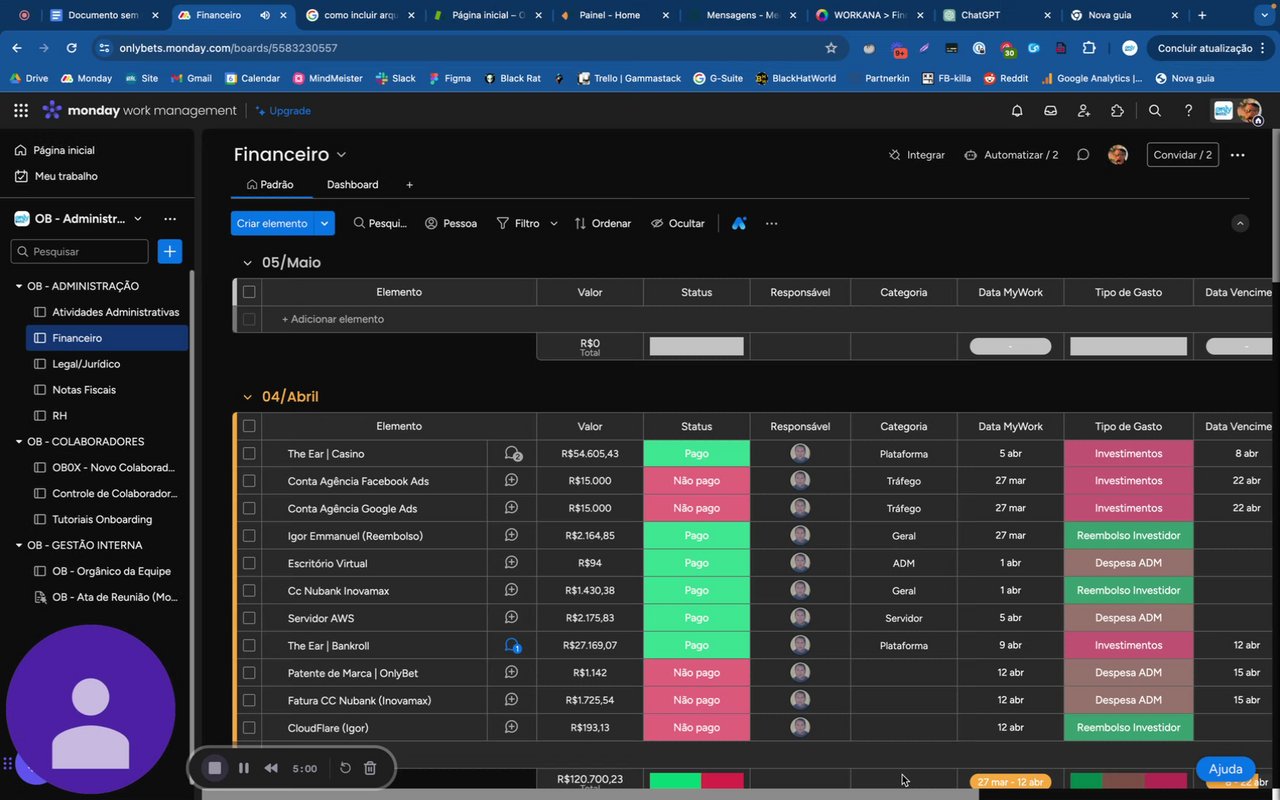The width and height of the screenshot is (1280, 800).
Task: Open the Financeiro board title dropdown
Action: (x=341, y=155)
